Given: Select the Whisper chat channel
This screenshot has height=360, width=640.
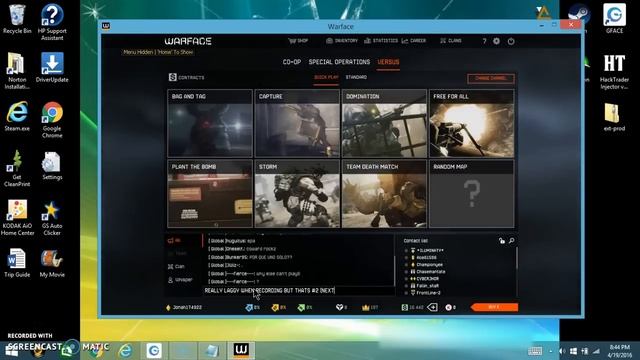Looking at the screenshot, I should point(180,280).
